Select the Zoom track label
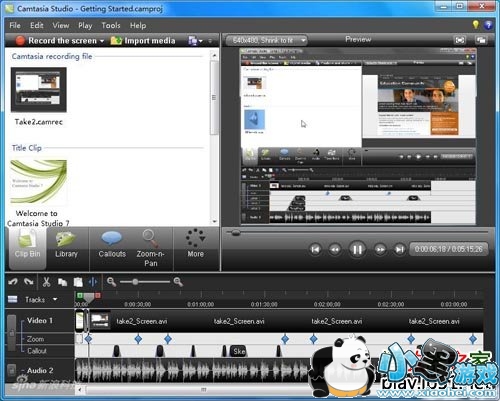 35,339
